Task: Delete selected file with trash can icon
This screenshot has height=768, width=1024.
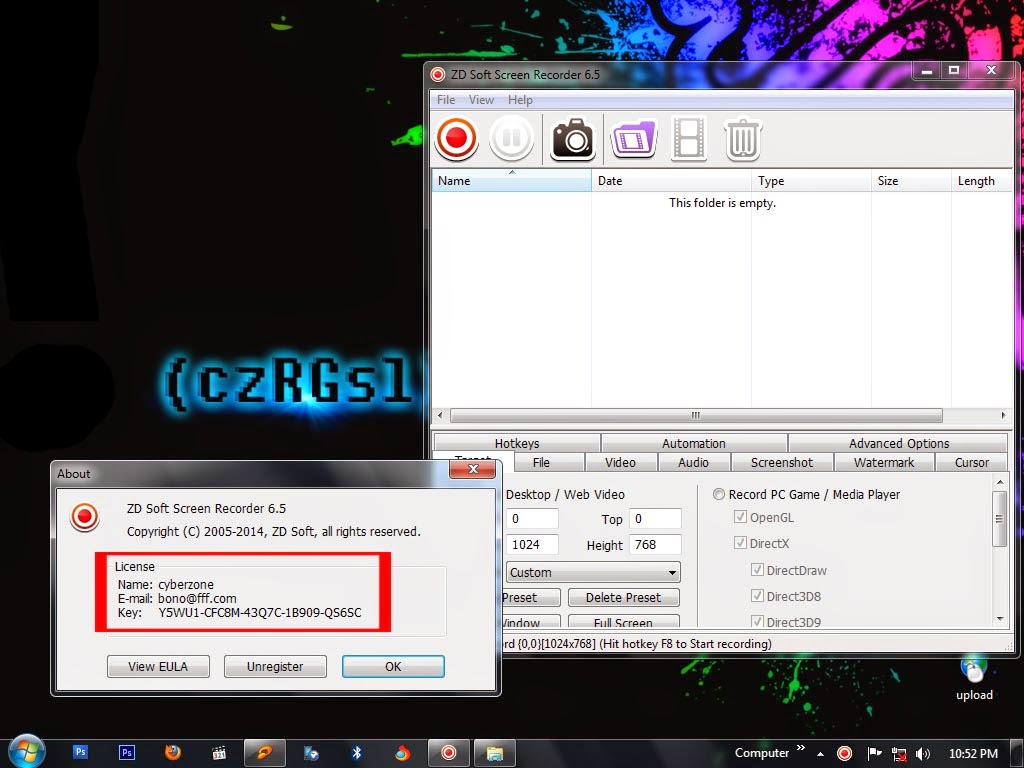Action: (x=743, y=138)
